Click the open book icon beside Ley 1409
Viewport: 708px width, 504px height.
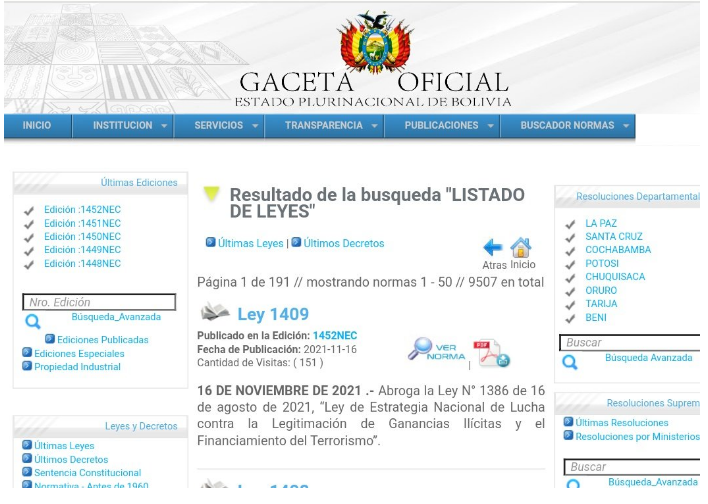pos(215,312)
